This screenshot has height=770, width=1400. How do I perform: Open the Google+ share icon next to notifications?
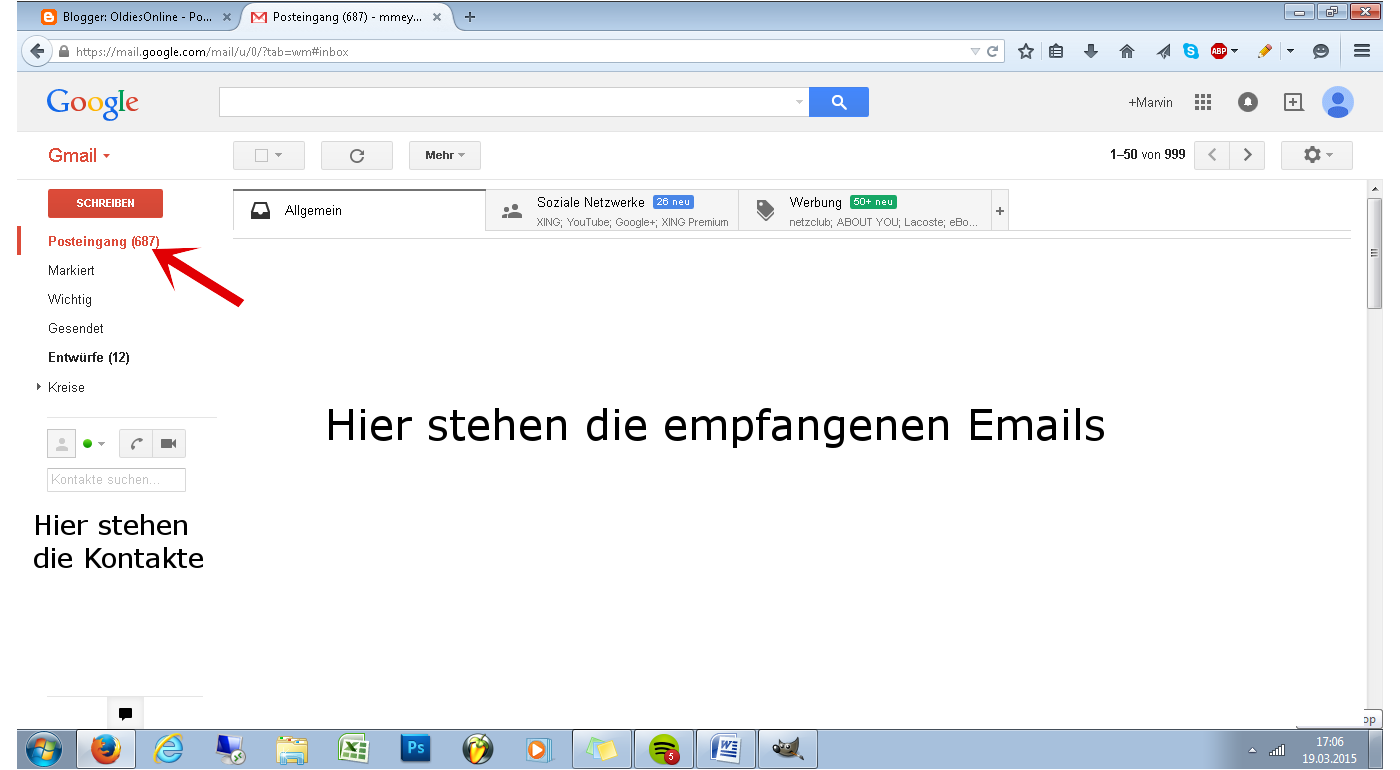tap(1293, 101)
